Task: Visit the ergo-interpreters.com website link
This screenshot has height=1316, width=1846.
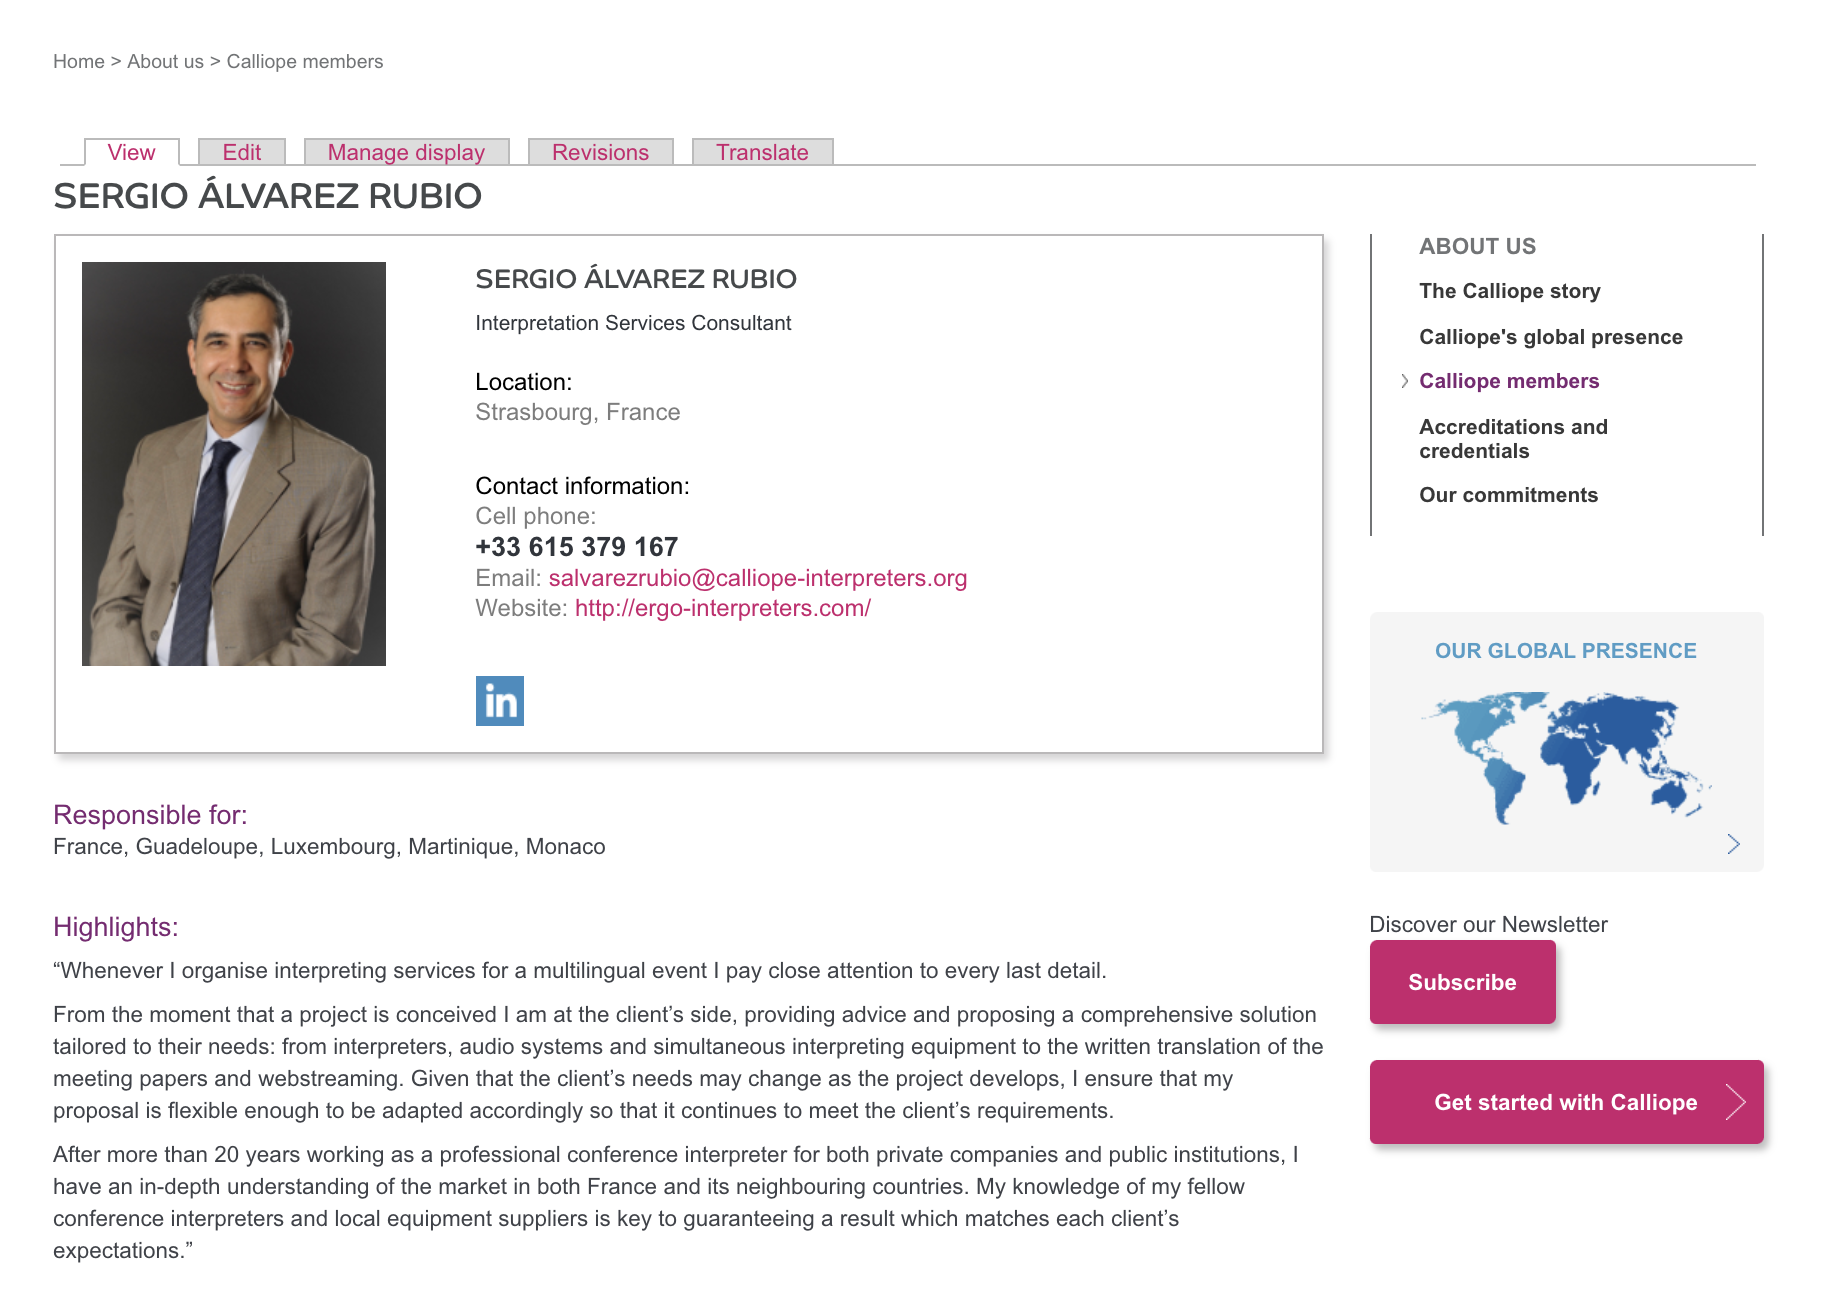Action: point(722,608)
